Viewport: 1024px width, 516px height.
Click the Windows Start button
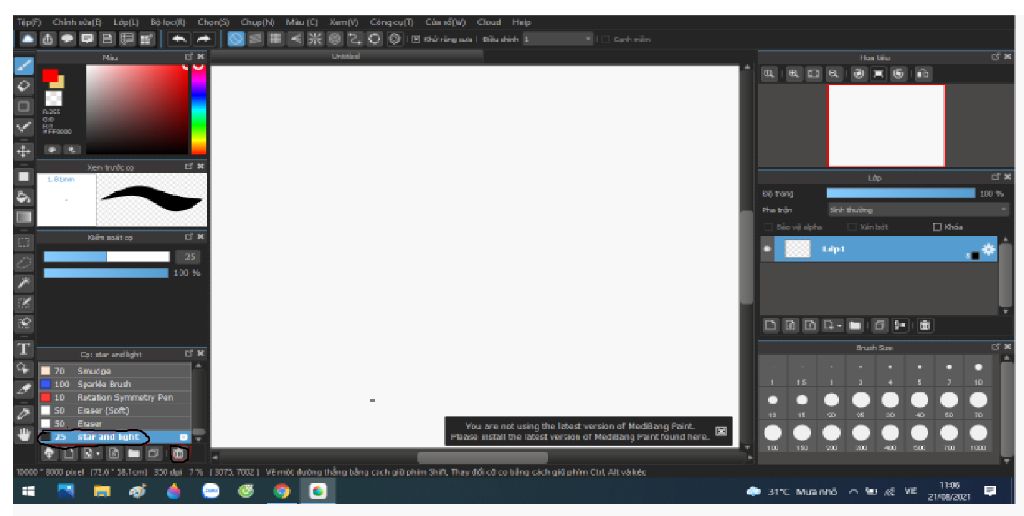point(29,491)
